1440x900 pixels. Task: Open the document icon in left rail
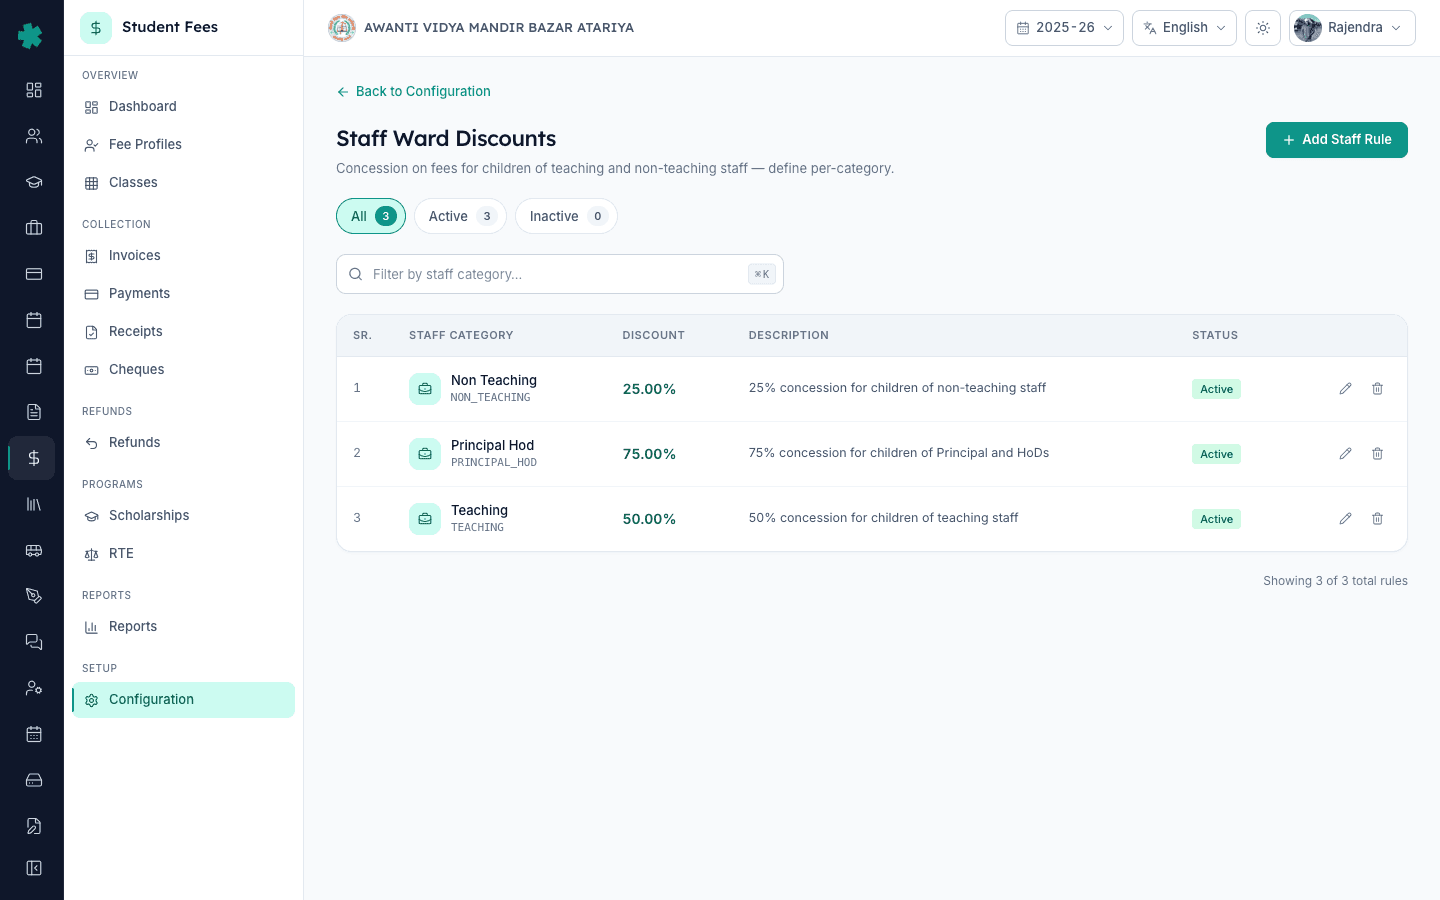(34, 412)
